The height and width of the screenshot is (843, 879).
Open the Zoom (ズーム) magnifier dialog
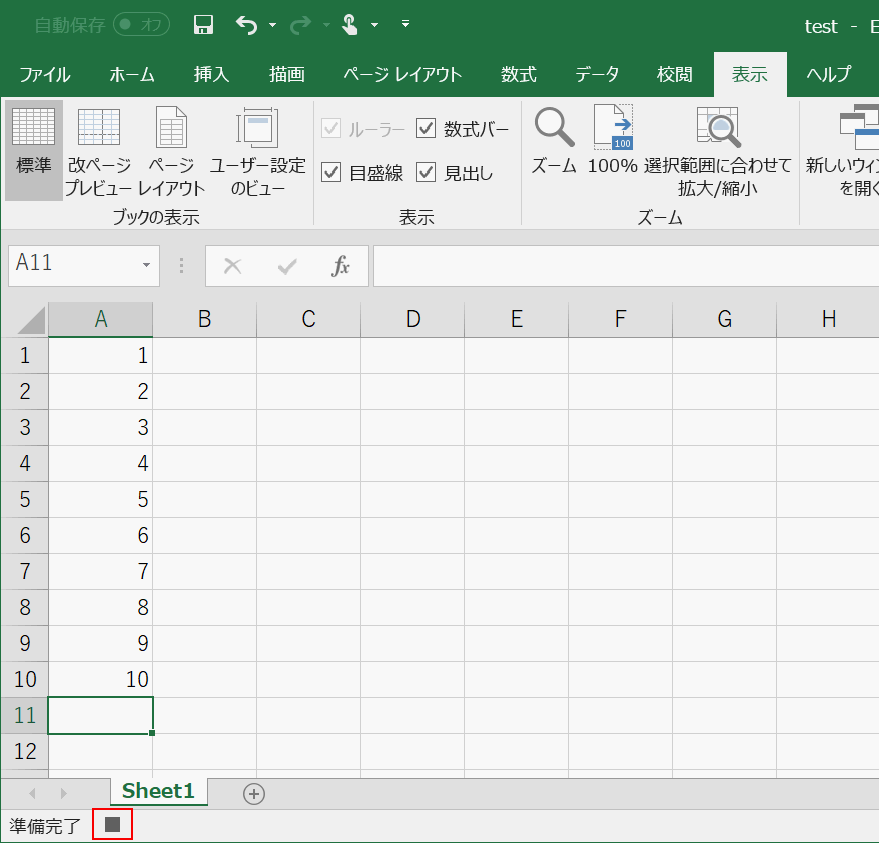pos(554,141)
